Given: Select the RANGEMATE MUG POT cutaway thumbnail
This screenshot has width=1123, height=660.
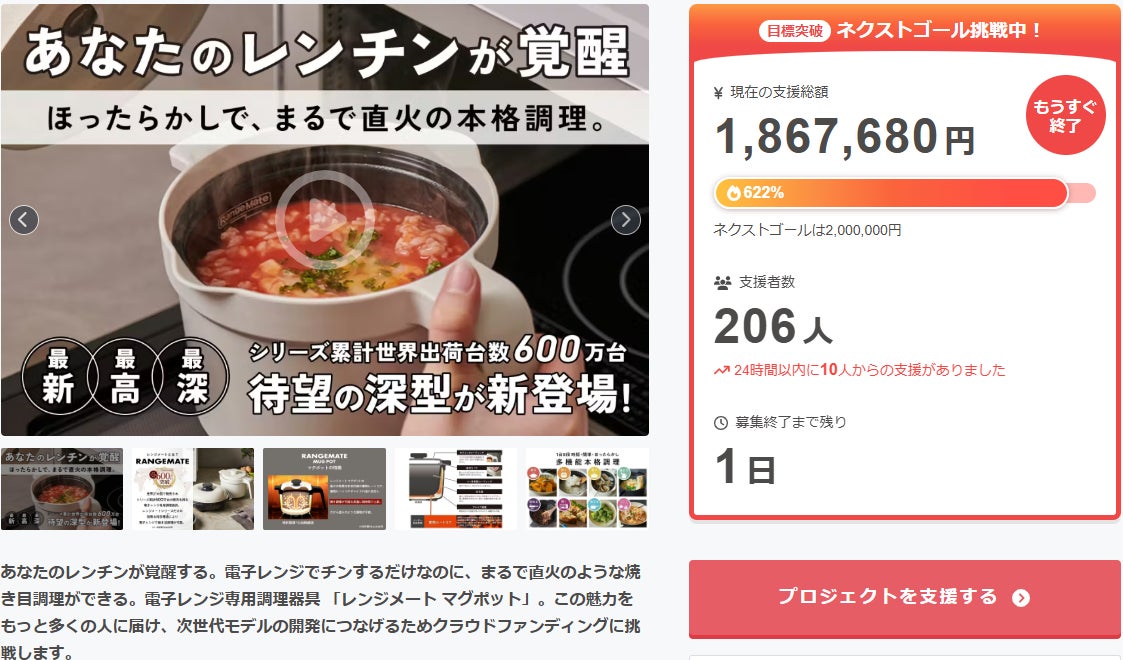Looking at the screenshot, I should (x=324, y=489).
